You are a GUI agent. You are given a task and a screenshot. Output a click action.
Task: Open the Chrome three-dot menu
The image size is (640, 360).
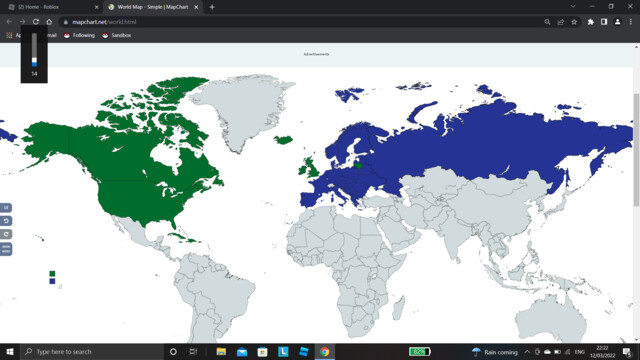click(631, 22)
